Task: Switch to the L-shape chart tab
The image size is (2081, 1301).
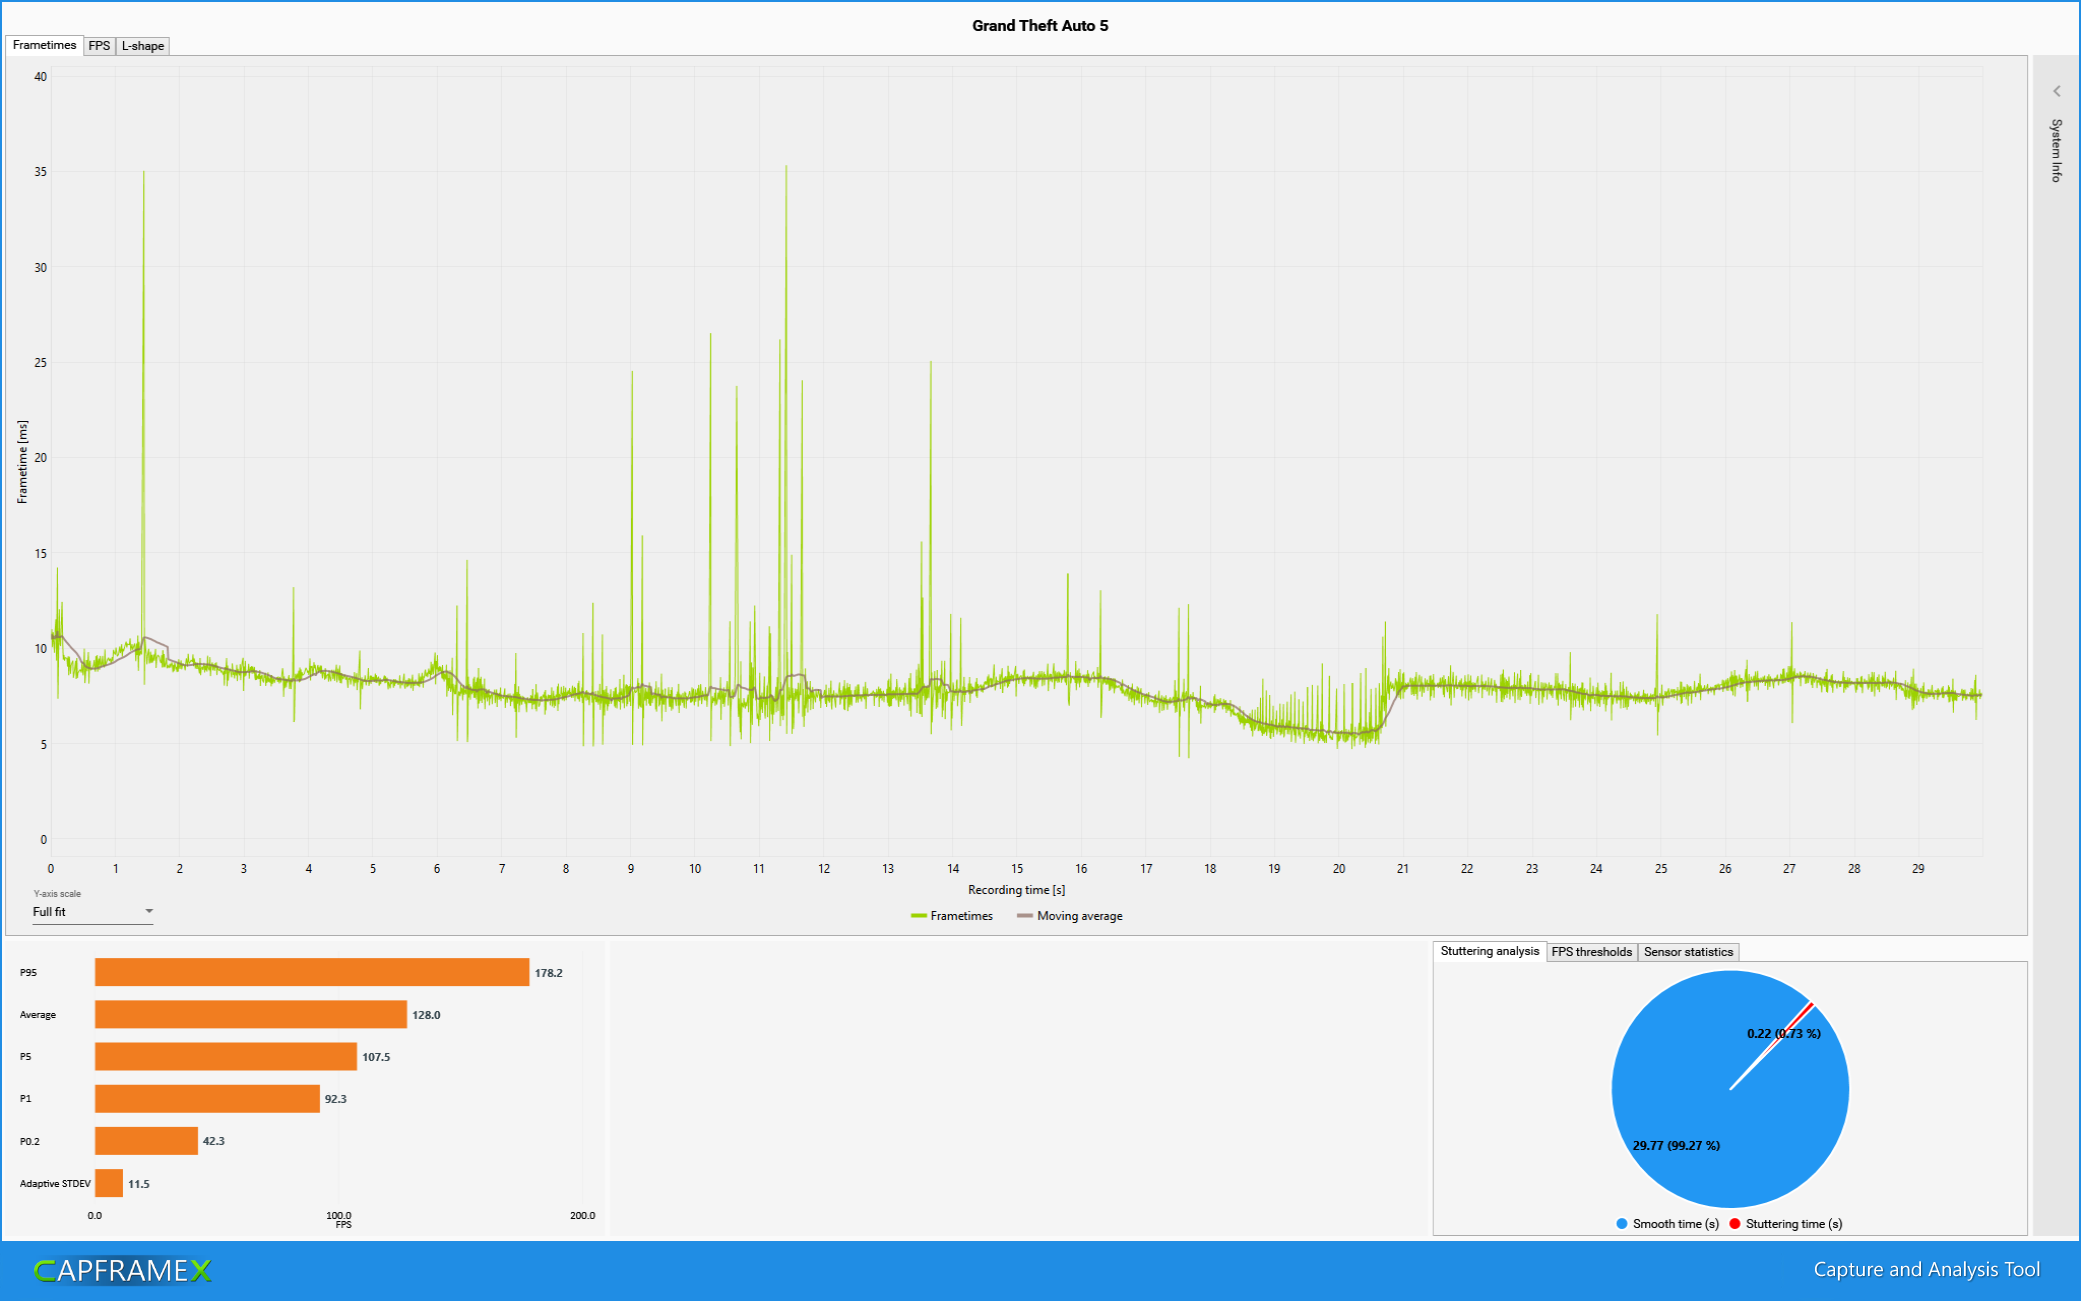Action: point(143,46)
